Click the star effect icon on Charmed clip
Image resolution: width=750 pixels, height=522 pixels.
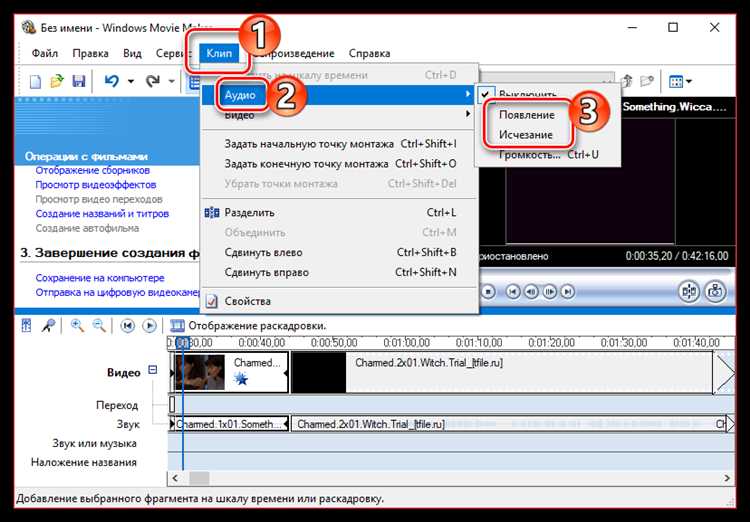[x=241, y=378]
